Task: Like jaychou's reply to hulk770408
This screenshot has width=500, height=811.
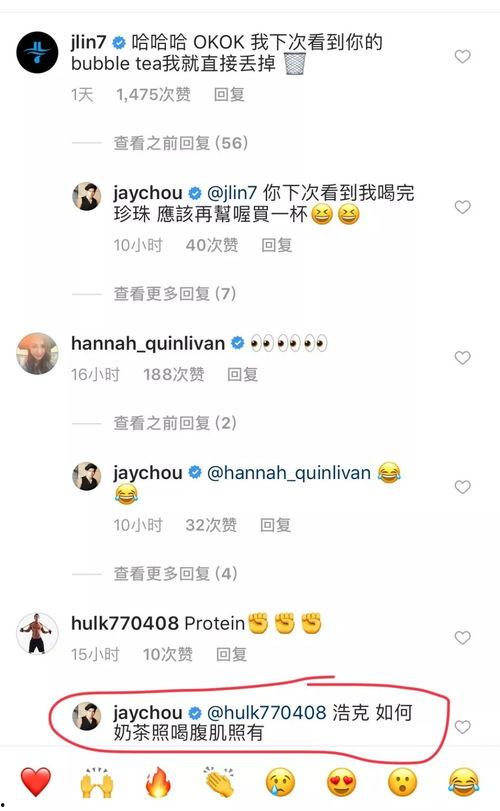Action: tap(462, 727)
